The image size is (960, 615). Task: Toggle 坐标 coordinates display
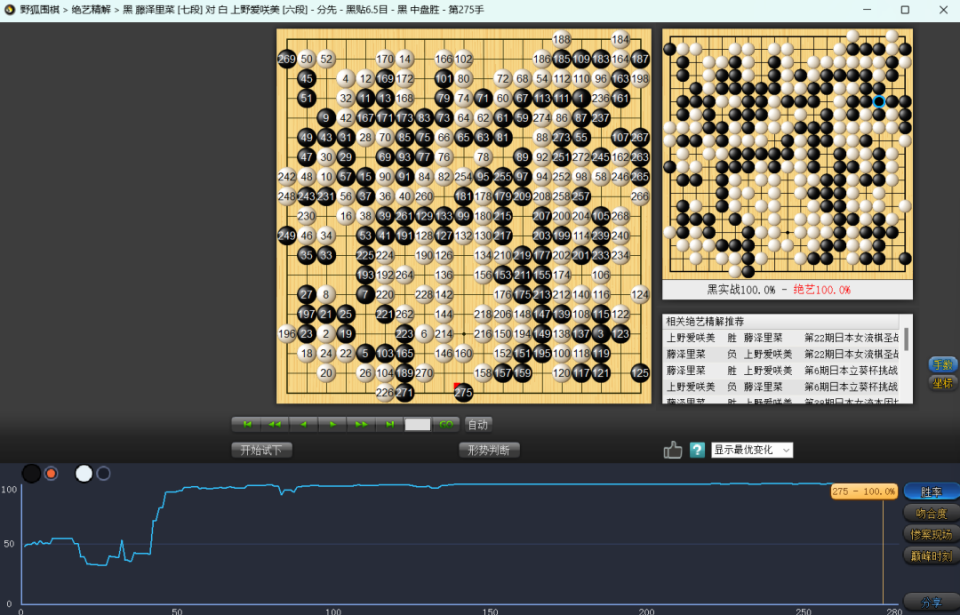943,383
